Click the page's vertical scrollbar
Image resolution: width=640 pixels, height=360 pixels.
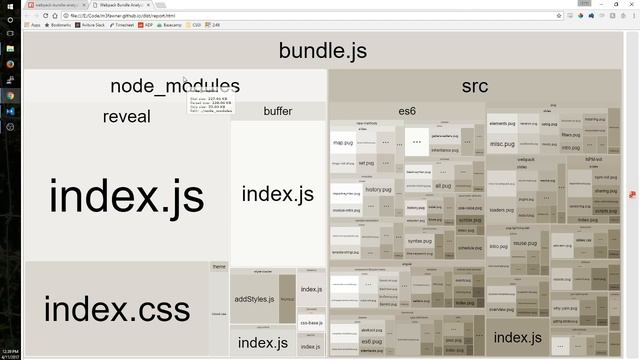632,194
